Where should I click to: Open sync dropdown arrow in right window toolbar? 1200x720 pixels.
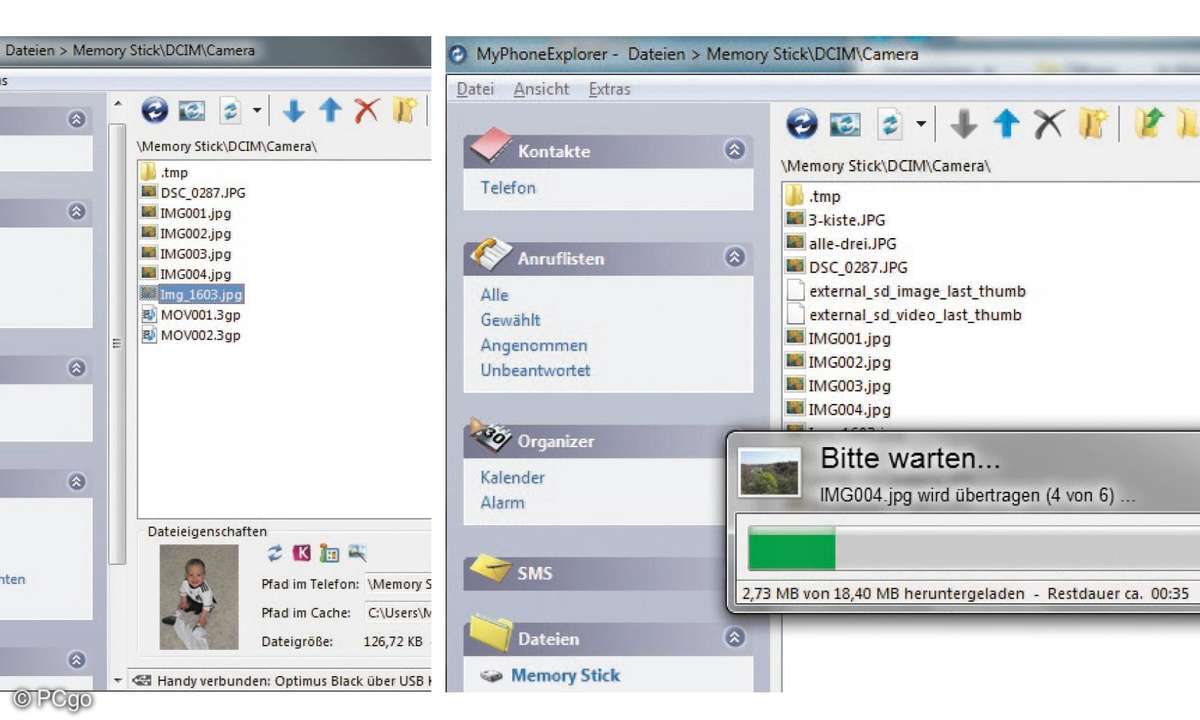pos(921,125)
